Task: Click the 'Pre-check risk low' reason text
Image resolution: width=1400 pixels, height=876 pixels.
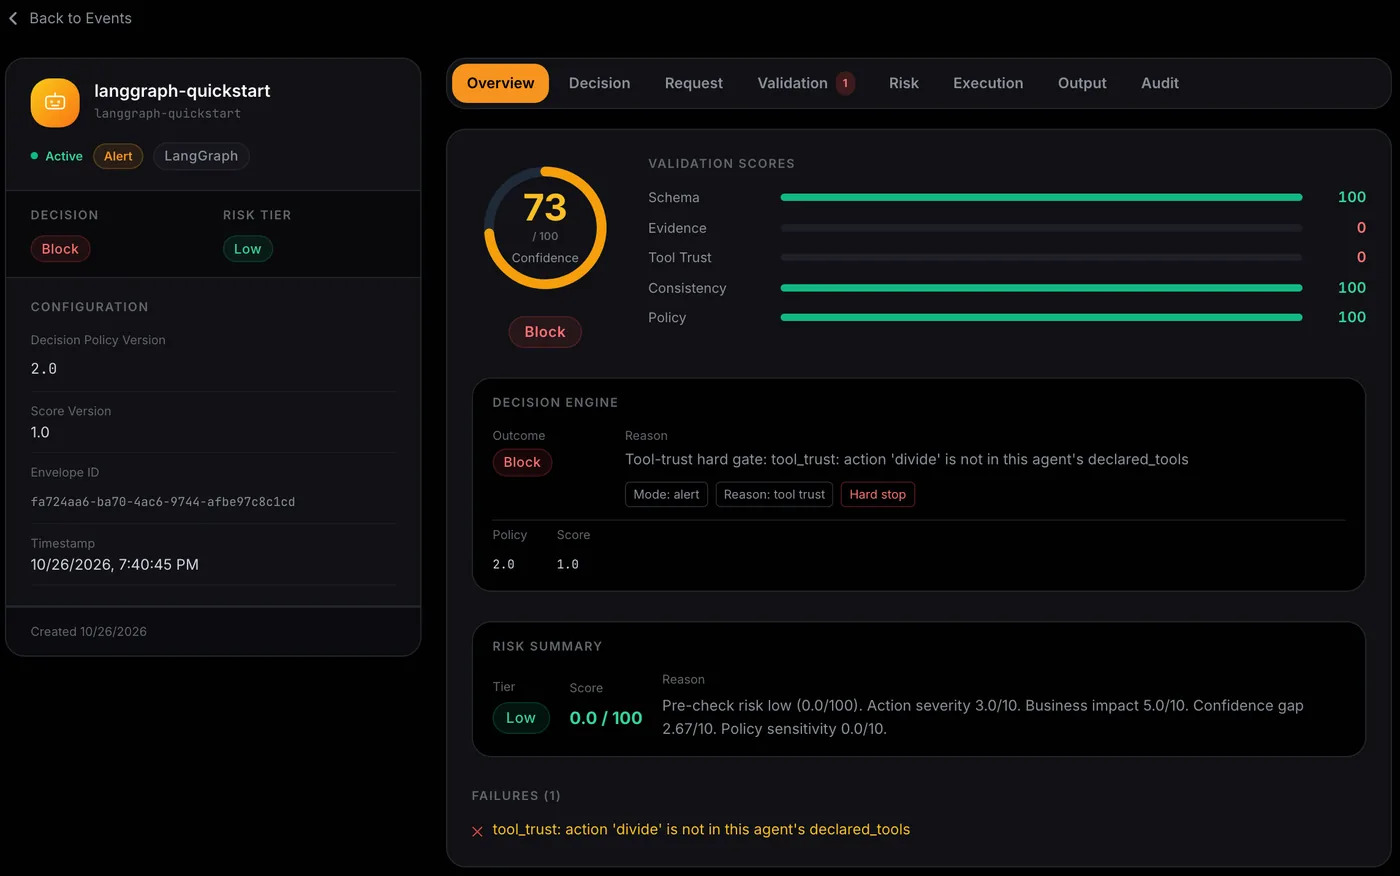Action: pos(983,717)
